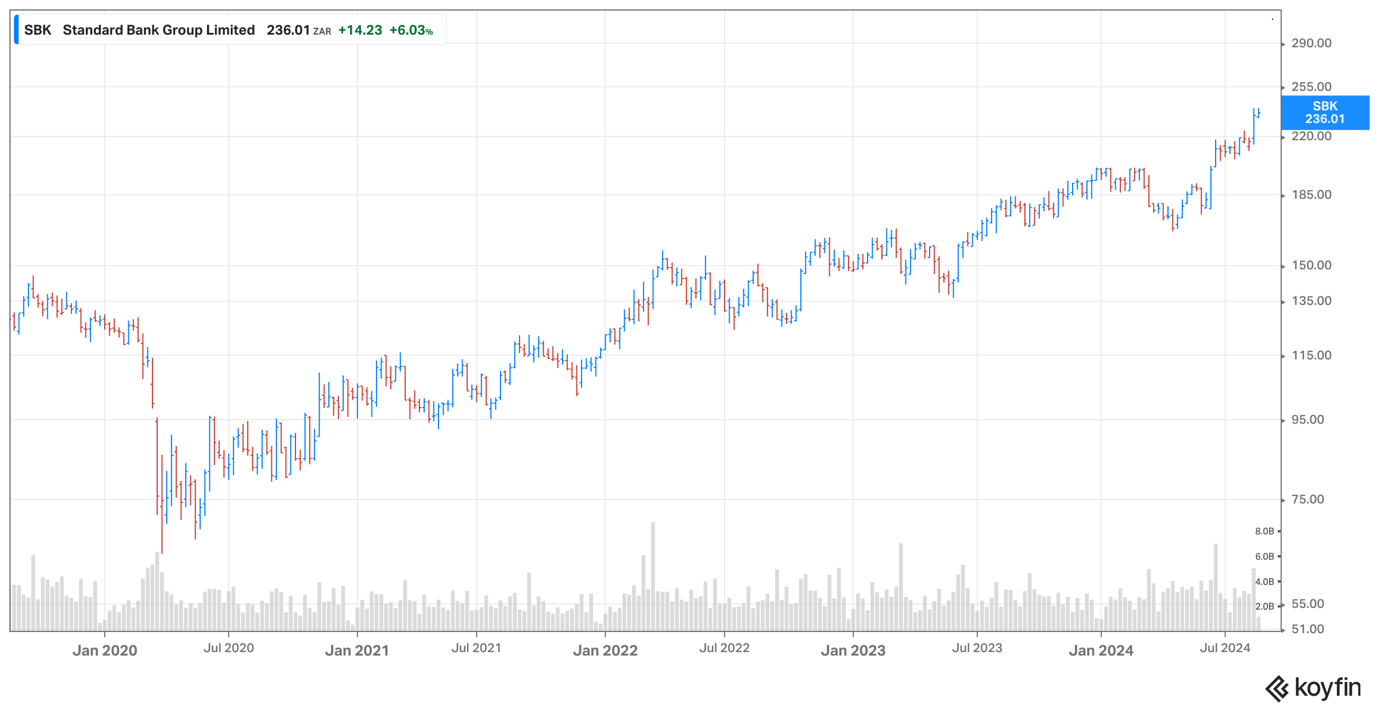Click the Jan 2023 date label
Image resolution: width=1379 pixels, height=712 pixels.
(x=853, y=650)
